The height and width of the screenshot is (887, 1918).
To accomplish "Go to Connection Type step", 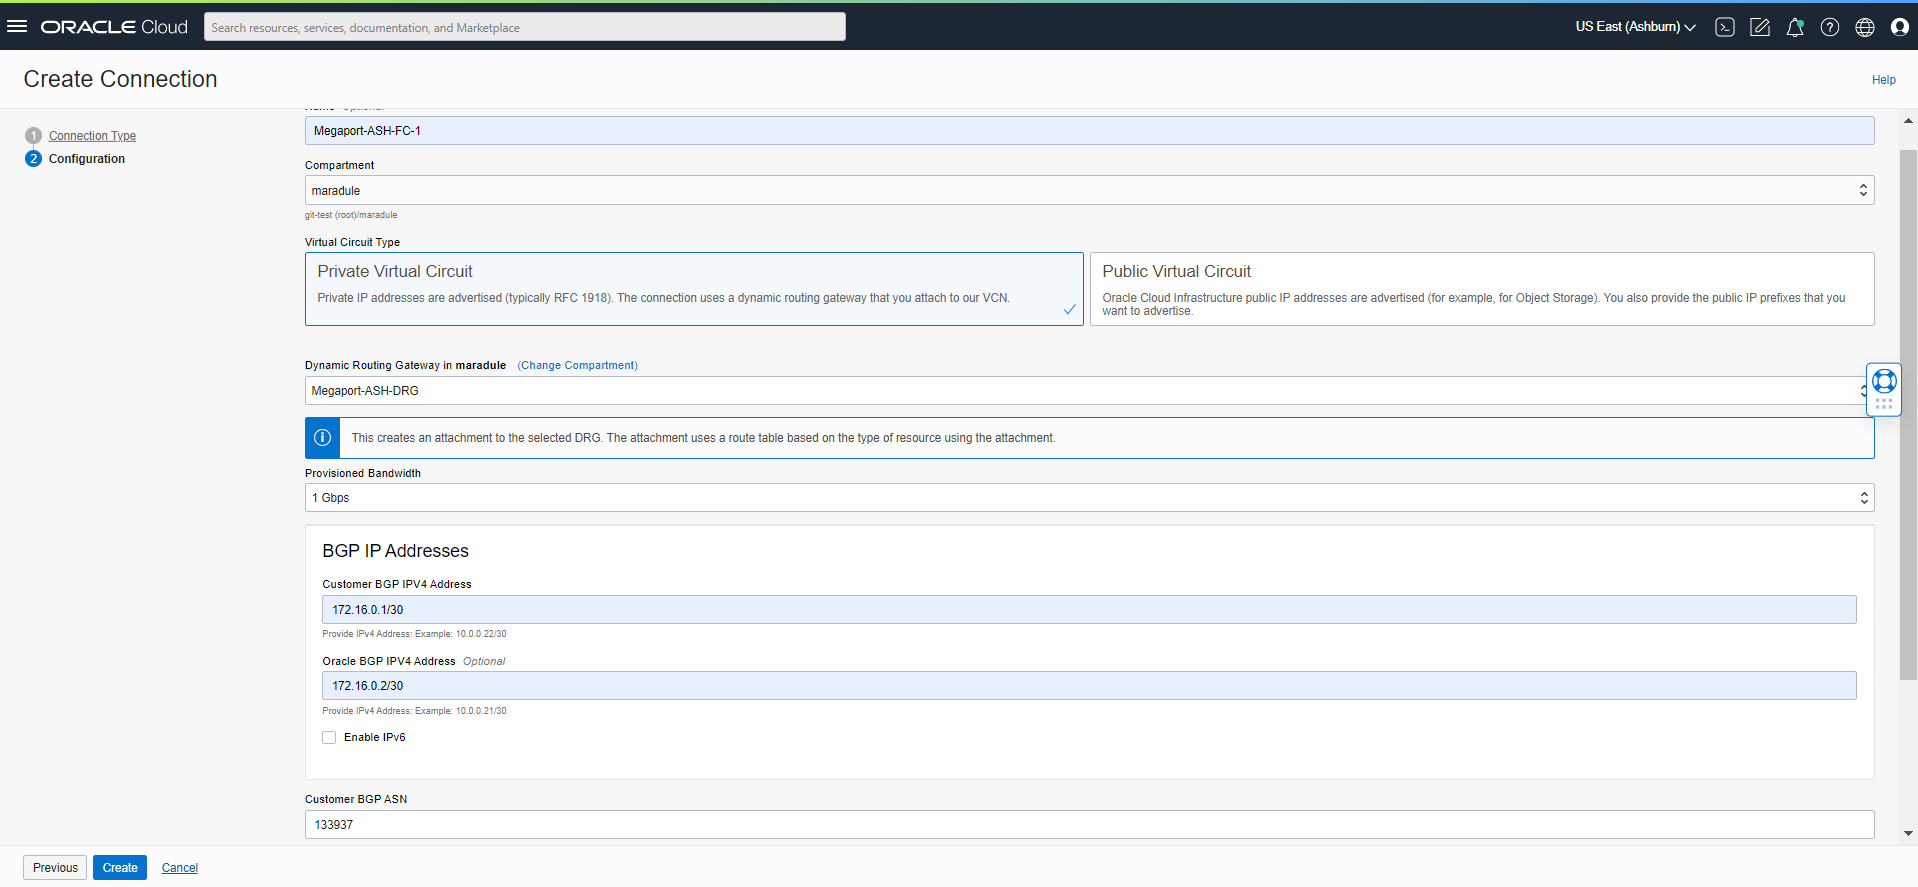I will [x=92, y=136].
